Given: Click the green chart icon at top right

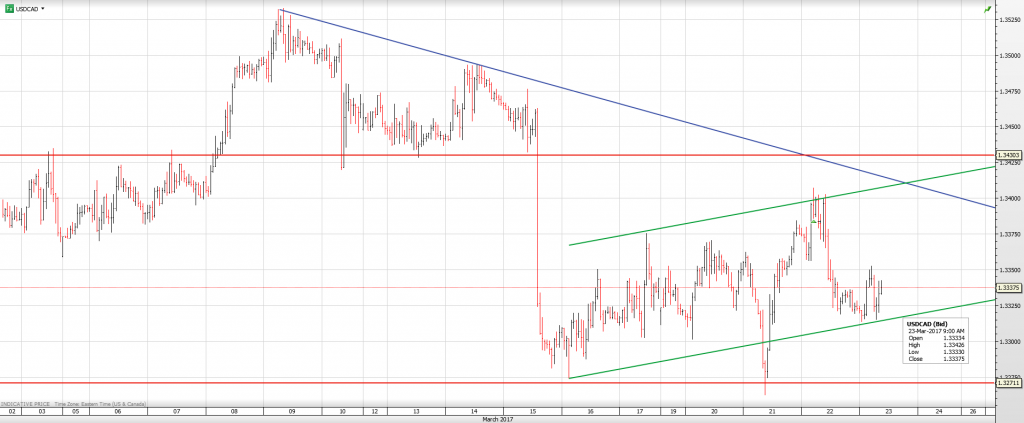Looking at the screenshot, I should click(x=987, y=8).
